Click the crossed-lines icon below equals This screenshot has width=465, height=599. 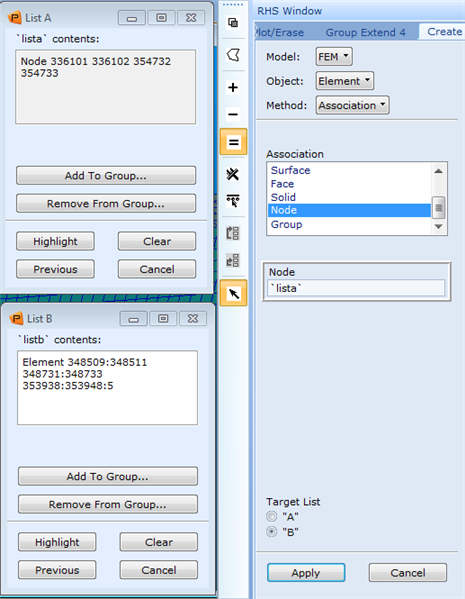(x=233, y=174)
